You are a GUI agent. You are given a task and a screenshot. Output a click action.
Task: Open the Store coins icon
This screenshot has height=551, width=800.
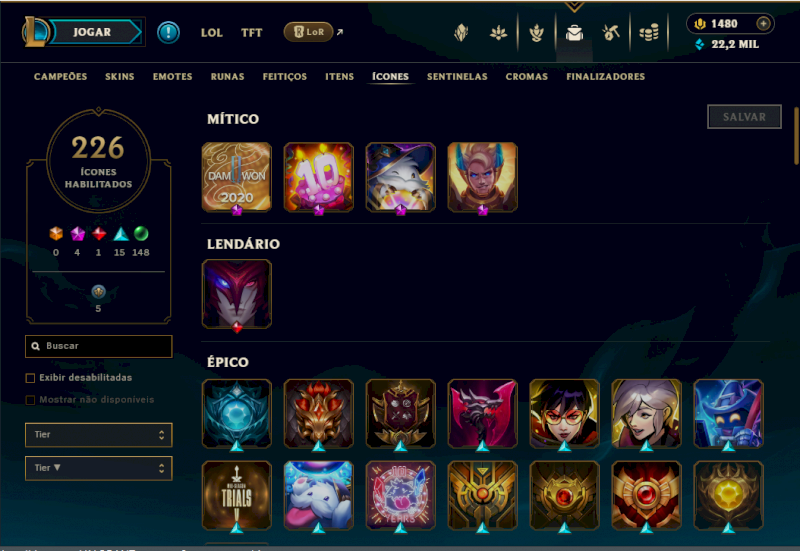[649, 33]
